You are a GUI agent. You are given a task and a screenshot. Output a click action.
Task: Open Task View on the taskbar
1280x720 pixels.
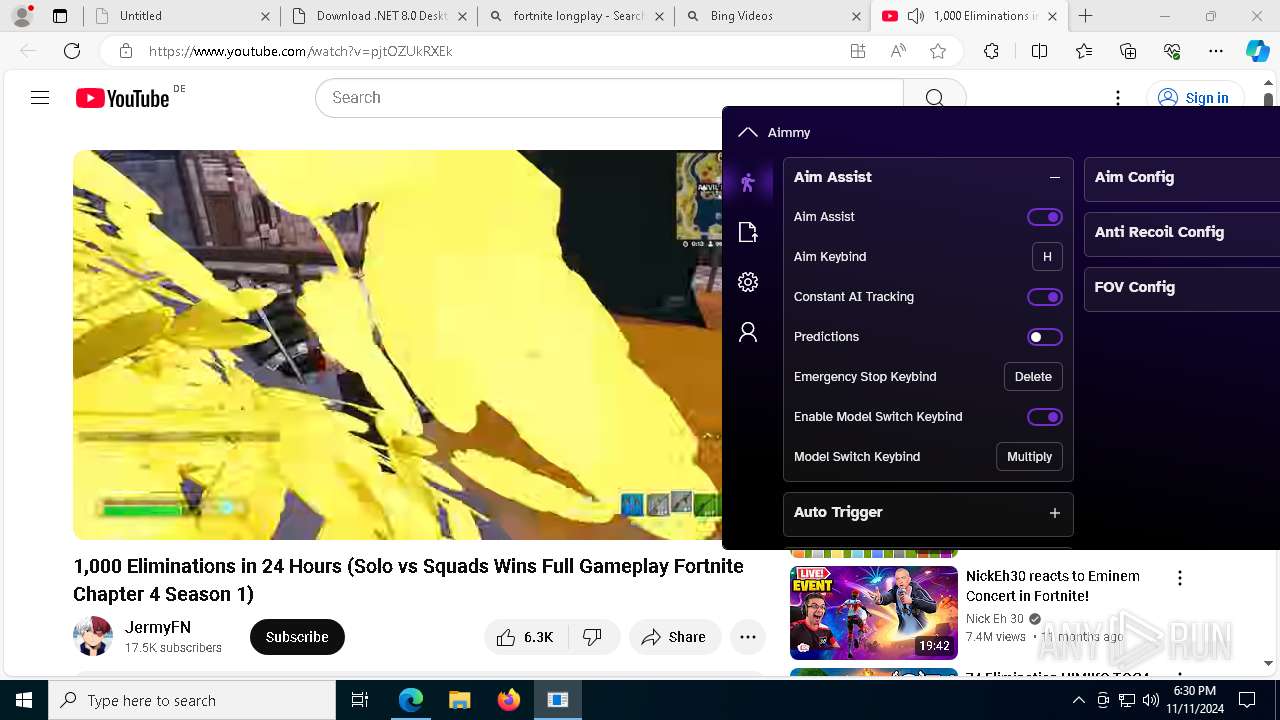point(360,700)
